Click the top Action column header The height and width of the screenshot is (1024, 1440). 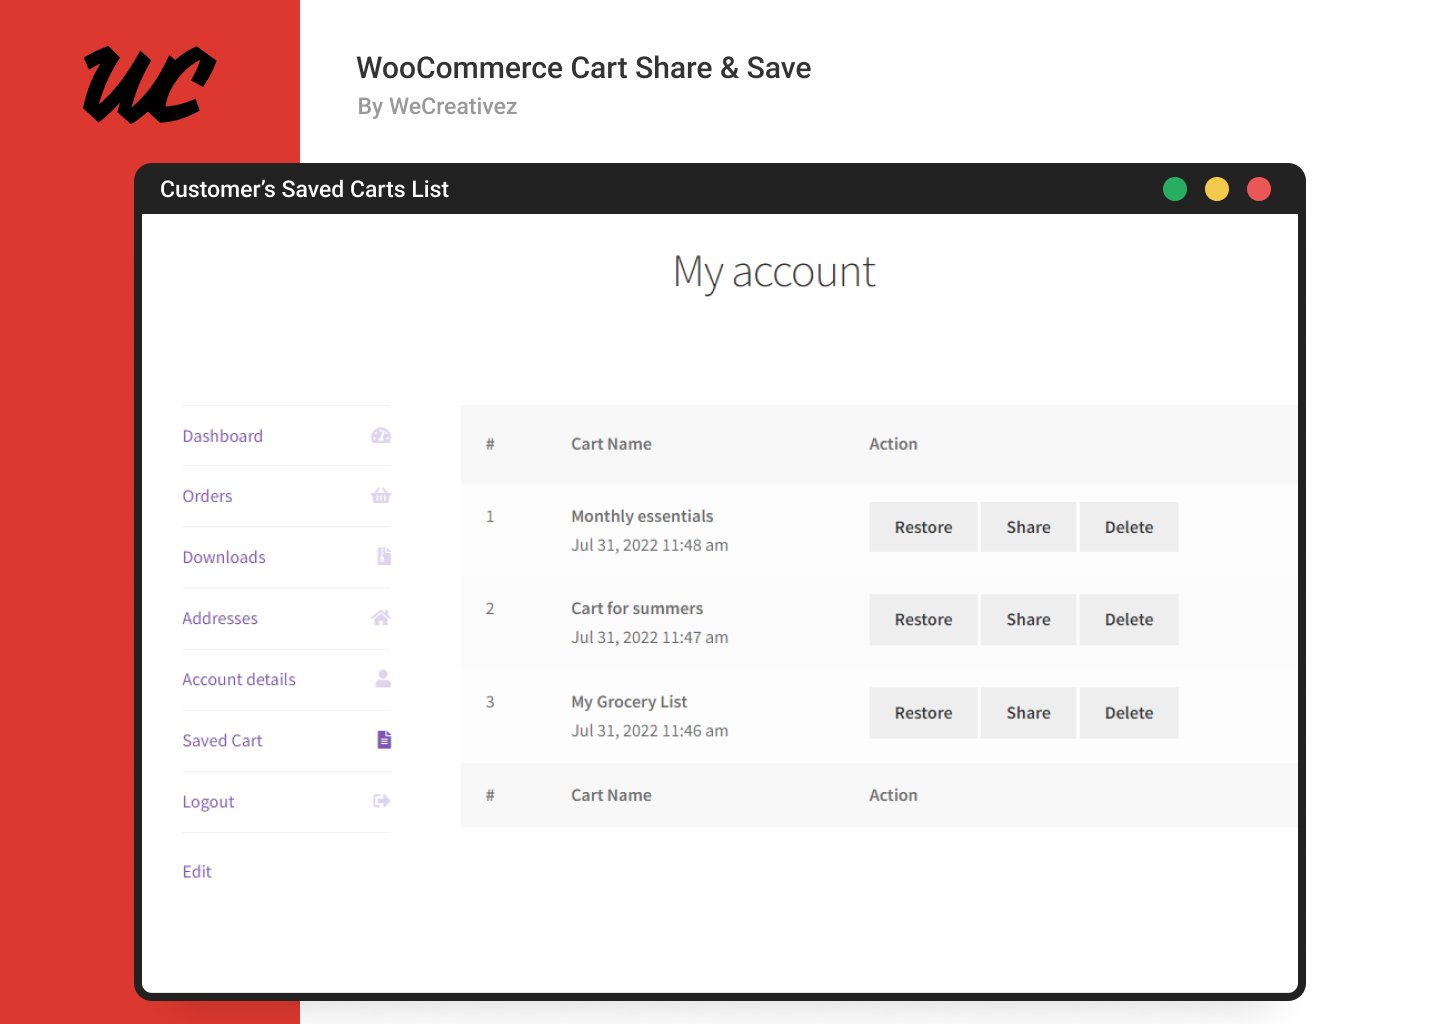(x=893, y=444)
